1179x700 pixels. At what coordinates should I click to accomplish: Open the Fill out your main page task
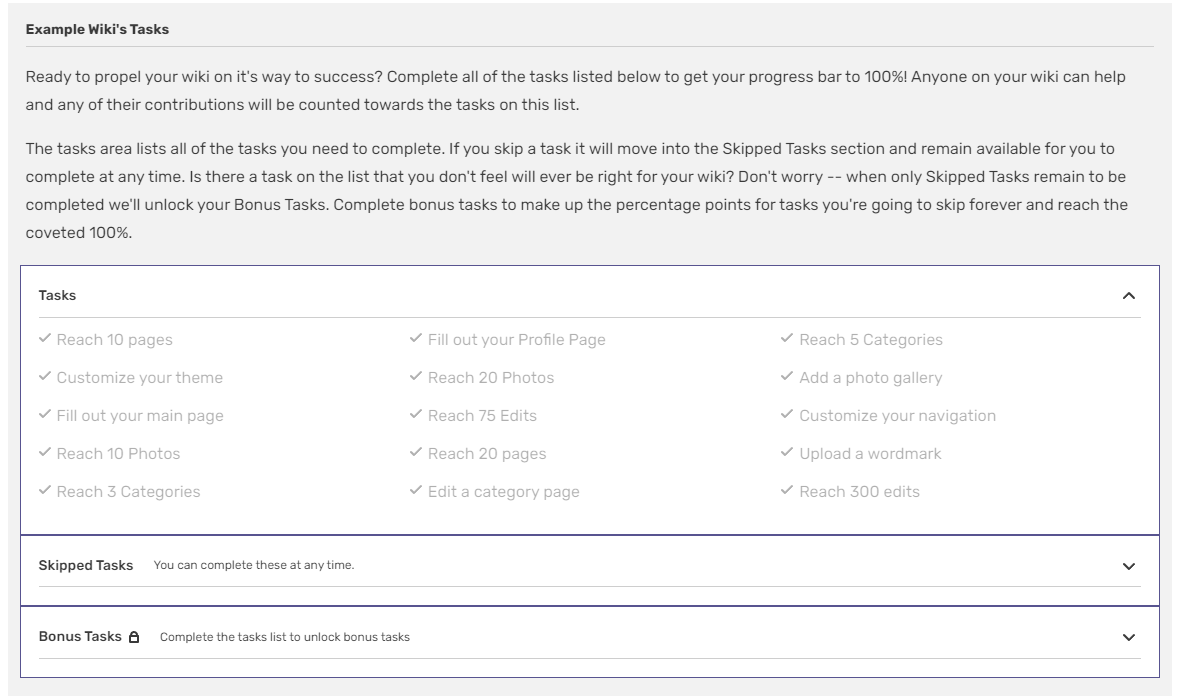point(140,416)
